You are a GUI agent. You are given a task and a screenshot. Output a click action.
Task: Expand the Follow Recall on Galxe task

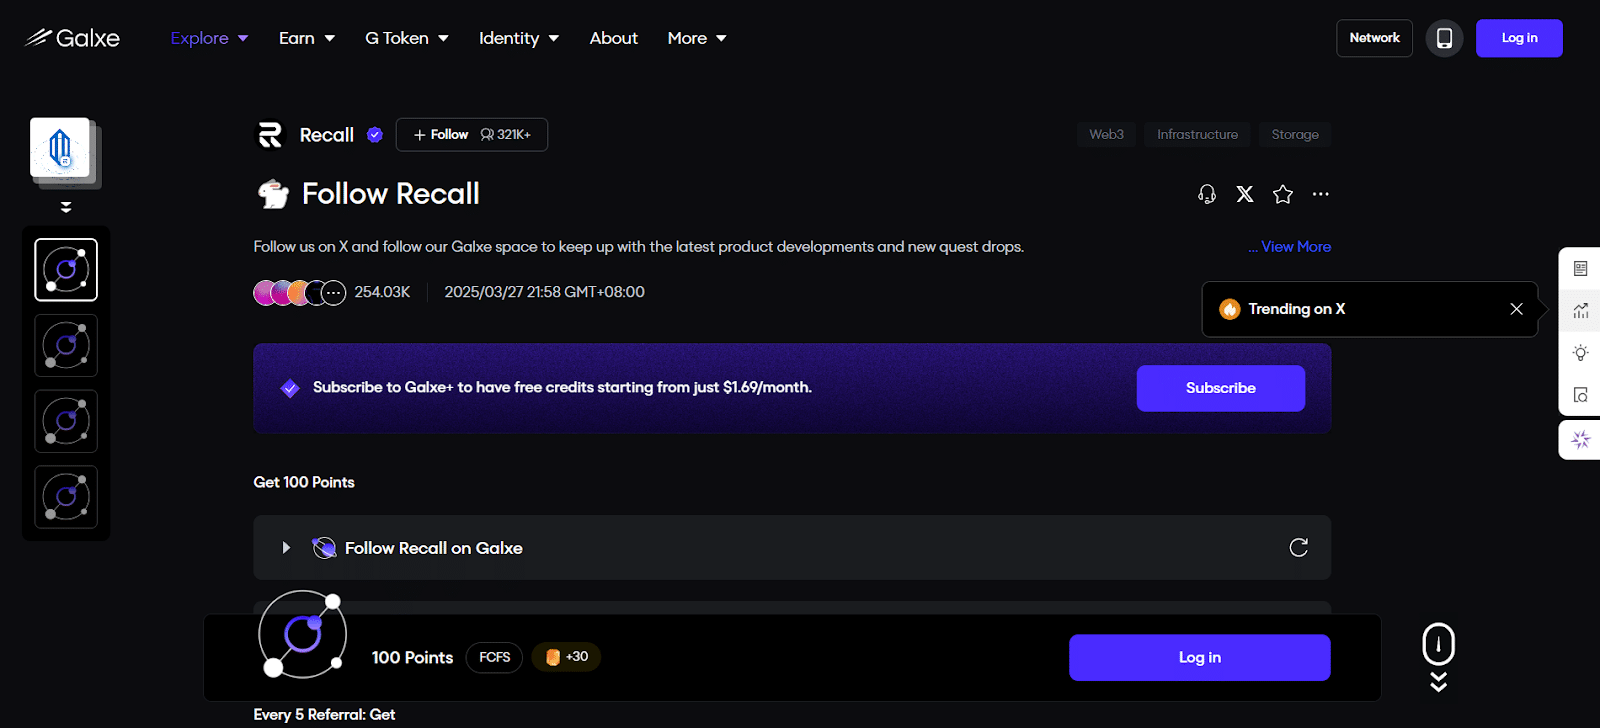click(x=286, y=548)
